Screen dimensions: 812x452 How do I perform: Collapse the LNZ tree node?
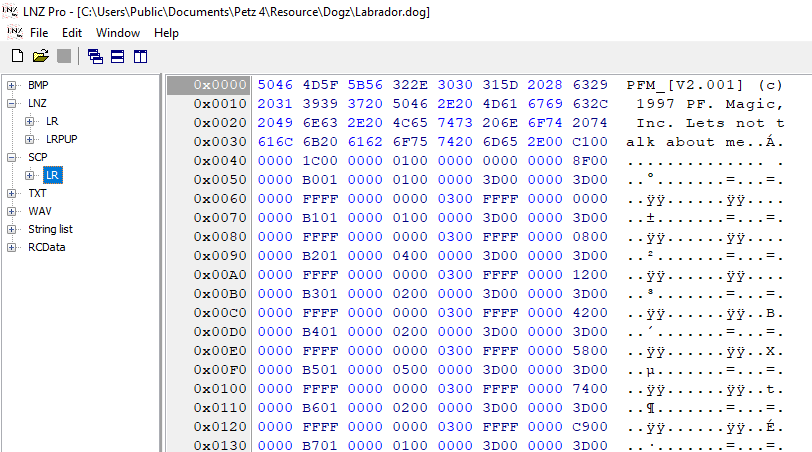[12, 103]
